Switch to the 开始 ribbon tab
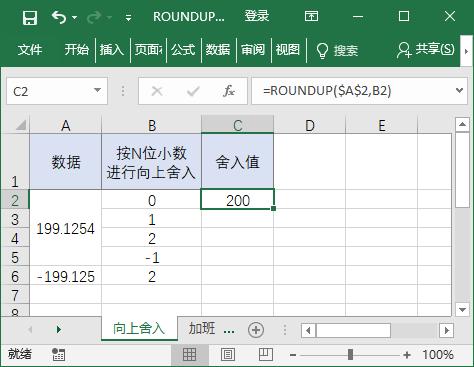This screenshot has width=474, height=367. [x=77, y=50]
